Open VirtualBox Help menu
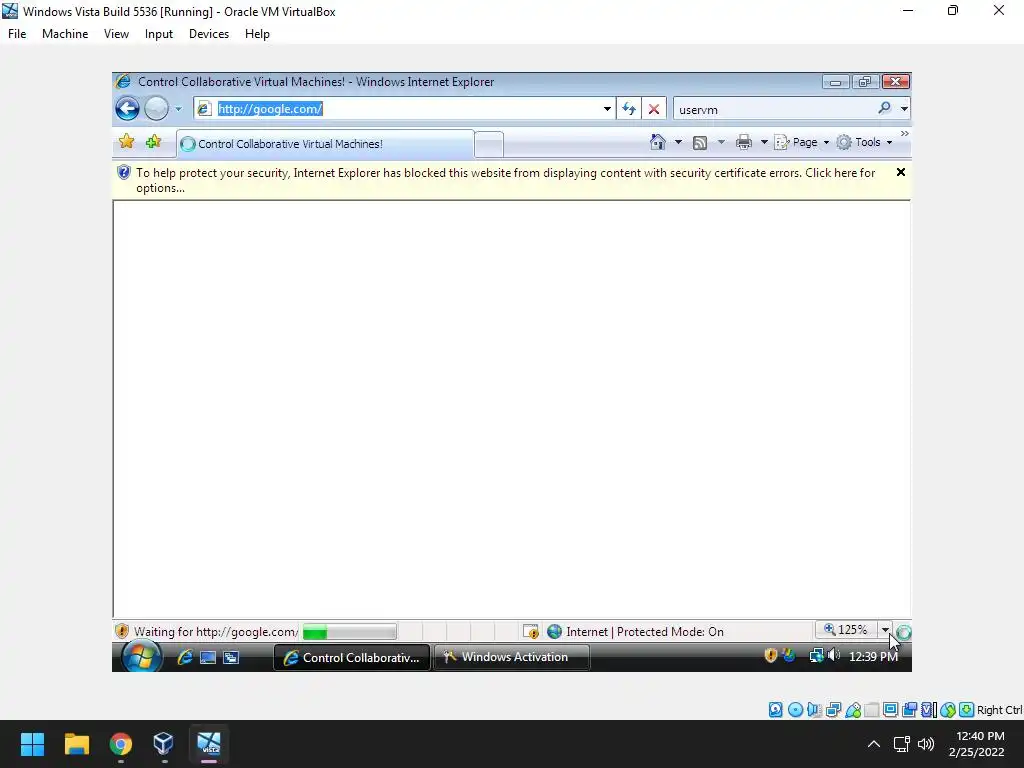This screenshot has width=1024, height=768. coord(257,34)
